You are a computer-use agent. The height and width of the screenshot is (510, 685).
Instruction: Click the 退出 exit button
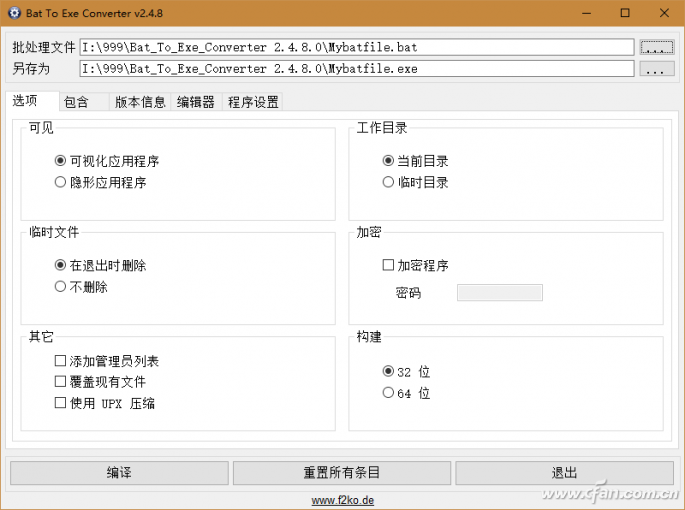click(564, 472)
